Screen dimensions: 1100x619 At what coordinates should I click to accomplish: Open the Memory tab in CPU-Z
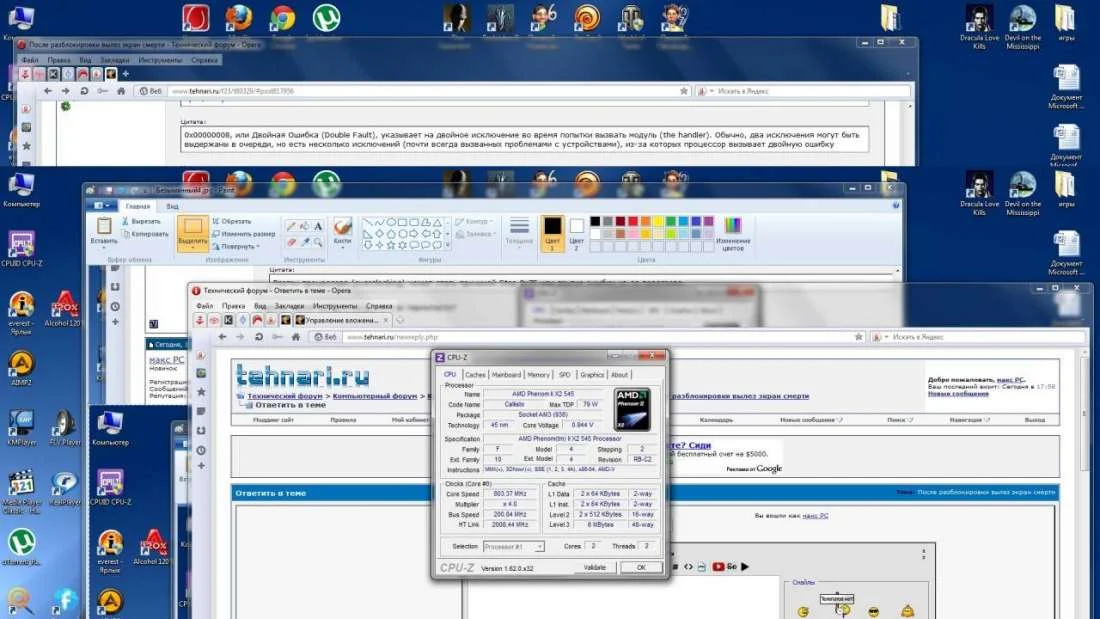(x=538, y=375)
